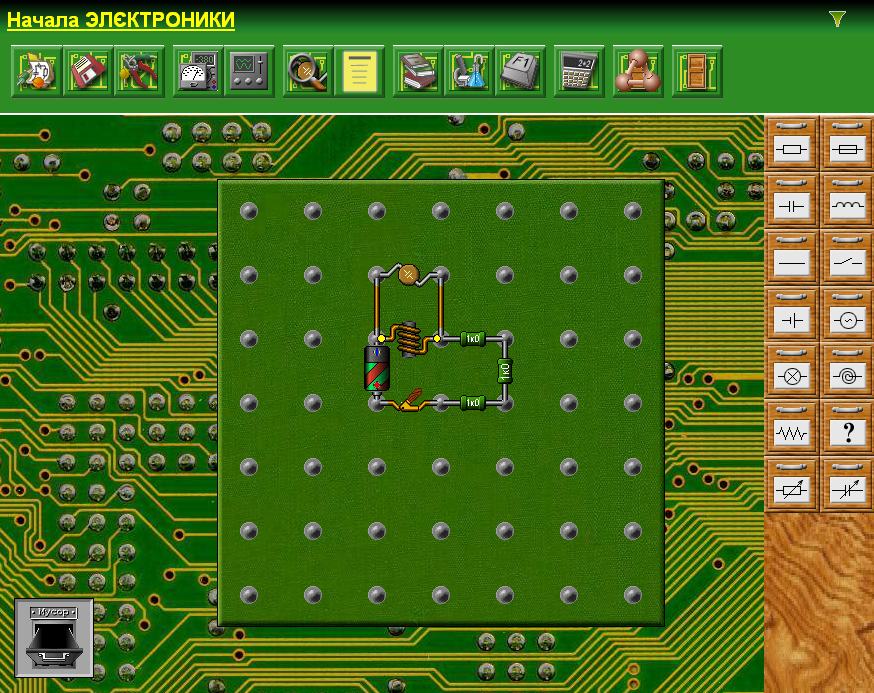Launch the calculator
The width and height of the screenshot is (874, 693).
pyautogui.click(x=579, y=71)
